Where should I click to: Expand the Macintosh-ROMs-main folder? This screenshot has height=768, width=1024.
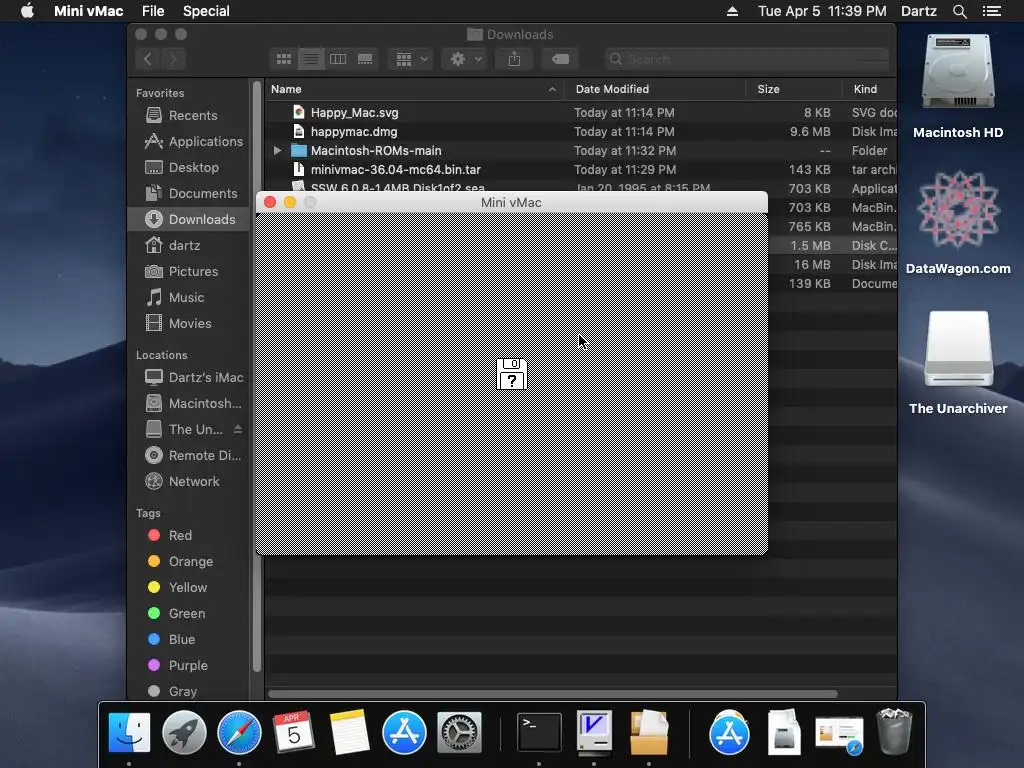click(x=278, y=150)
